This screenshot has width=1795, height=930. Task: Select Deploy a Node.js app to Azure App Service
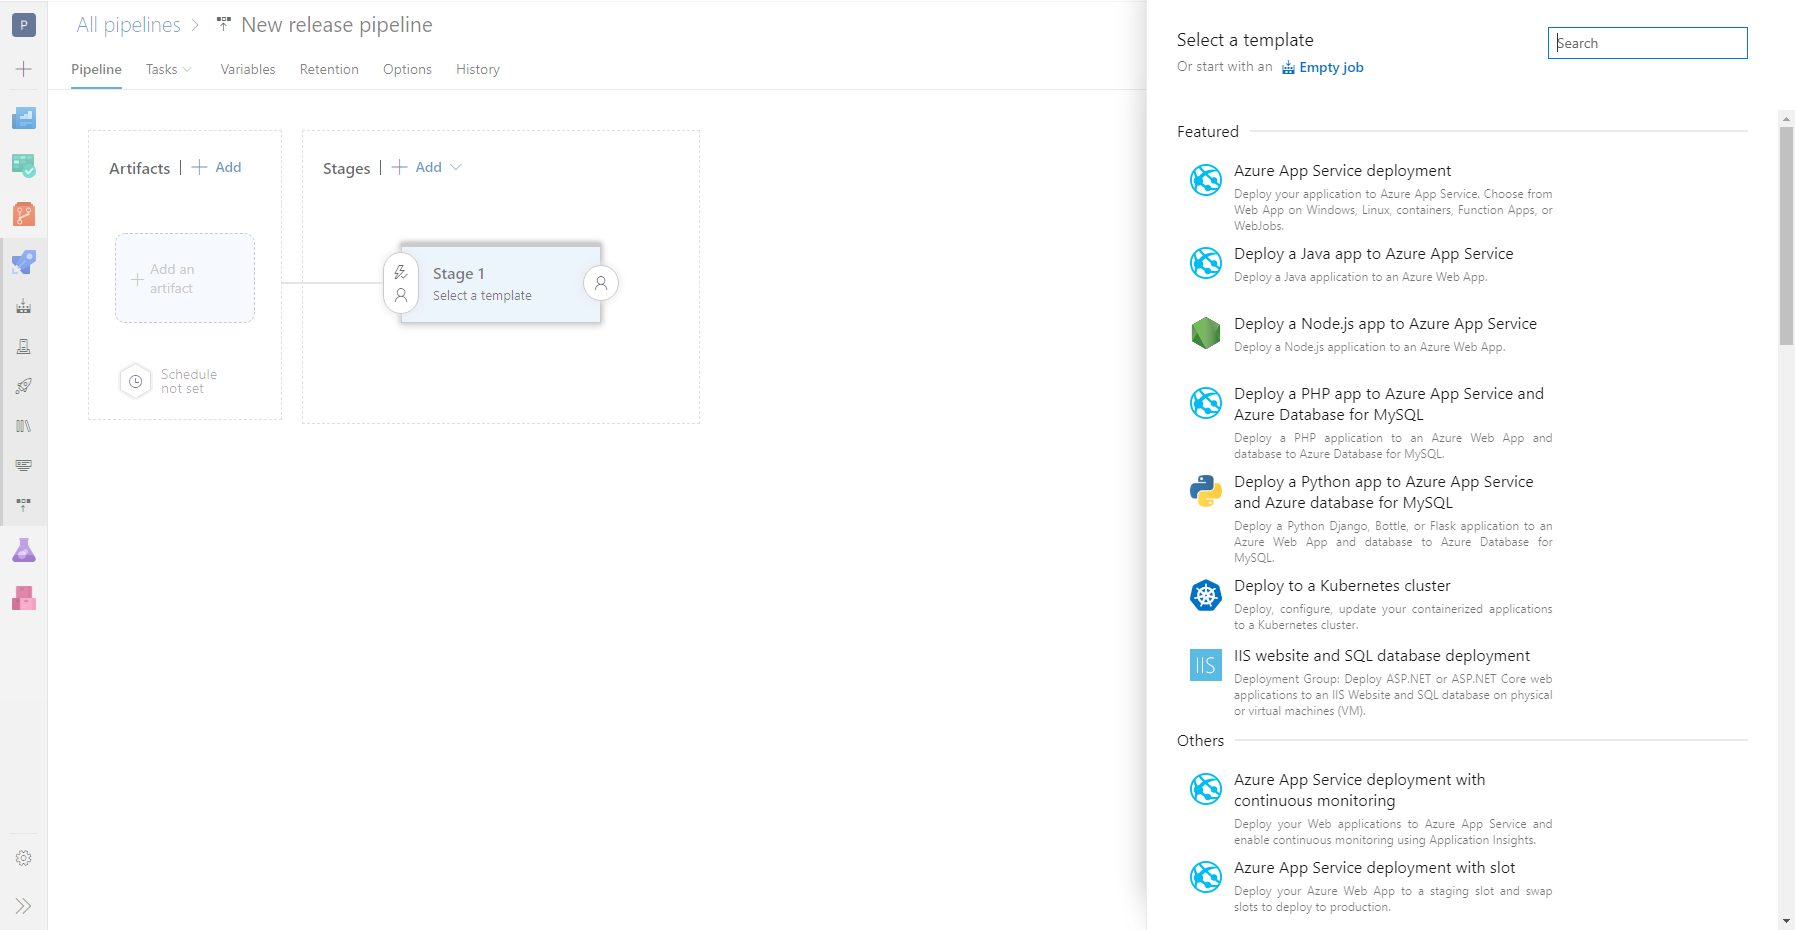(x=1385, y=324)
